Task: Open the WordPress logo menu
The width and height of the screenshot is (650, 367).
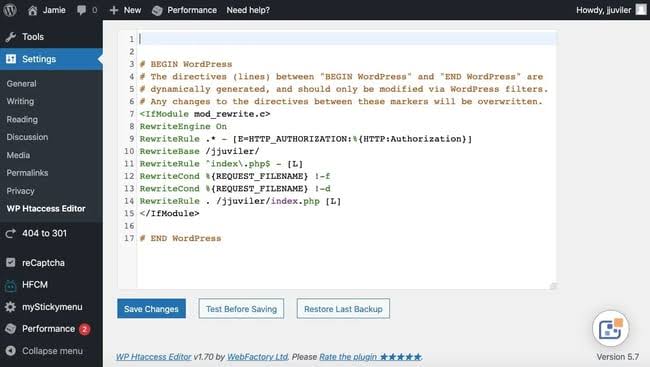Action: (x=10, y=10)
